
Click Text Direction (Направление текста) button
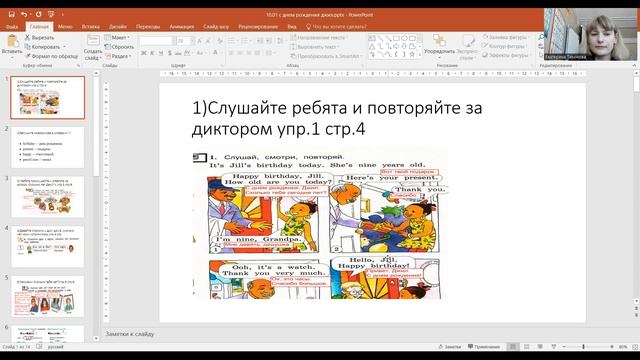click(319, 37)
